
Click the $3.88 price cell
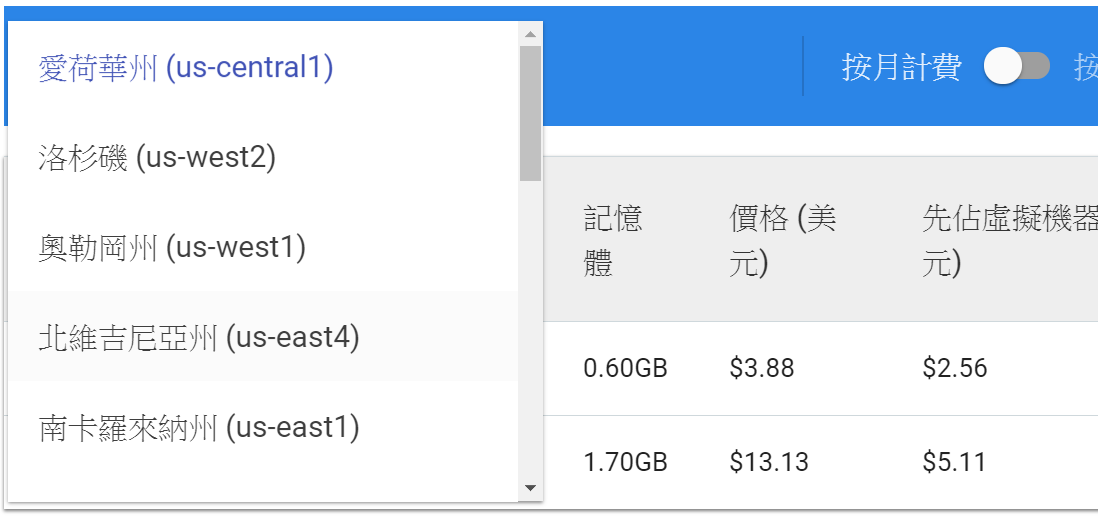coord(762,368)
